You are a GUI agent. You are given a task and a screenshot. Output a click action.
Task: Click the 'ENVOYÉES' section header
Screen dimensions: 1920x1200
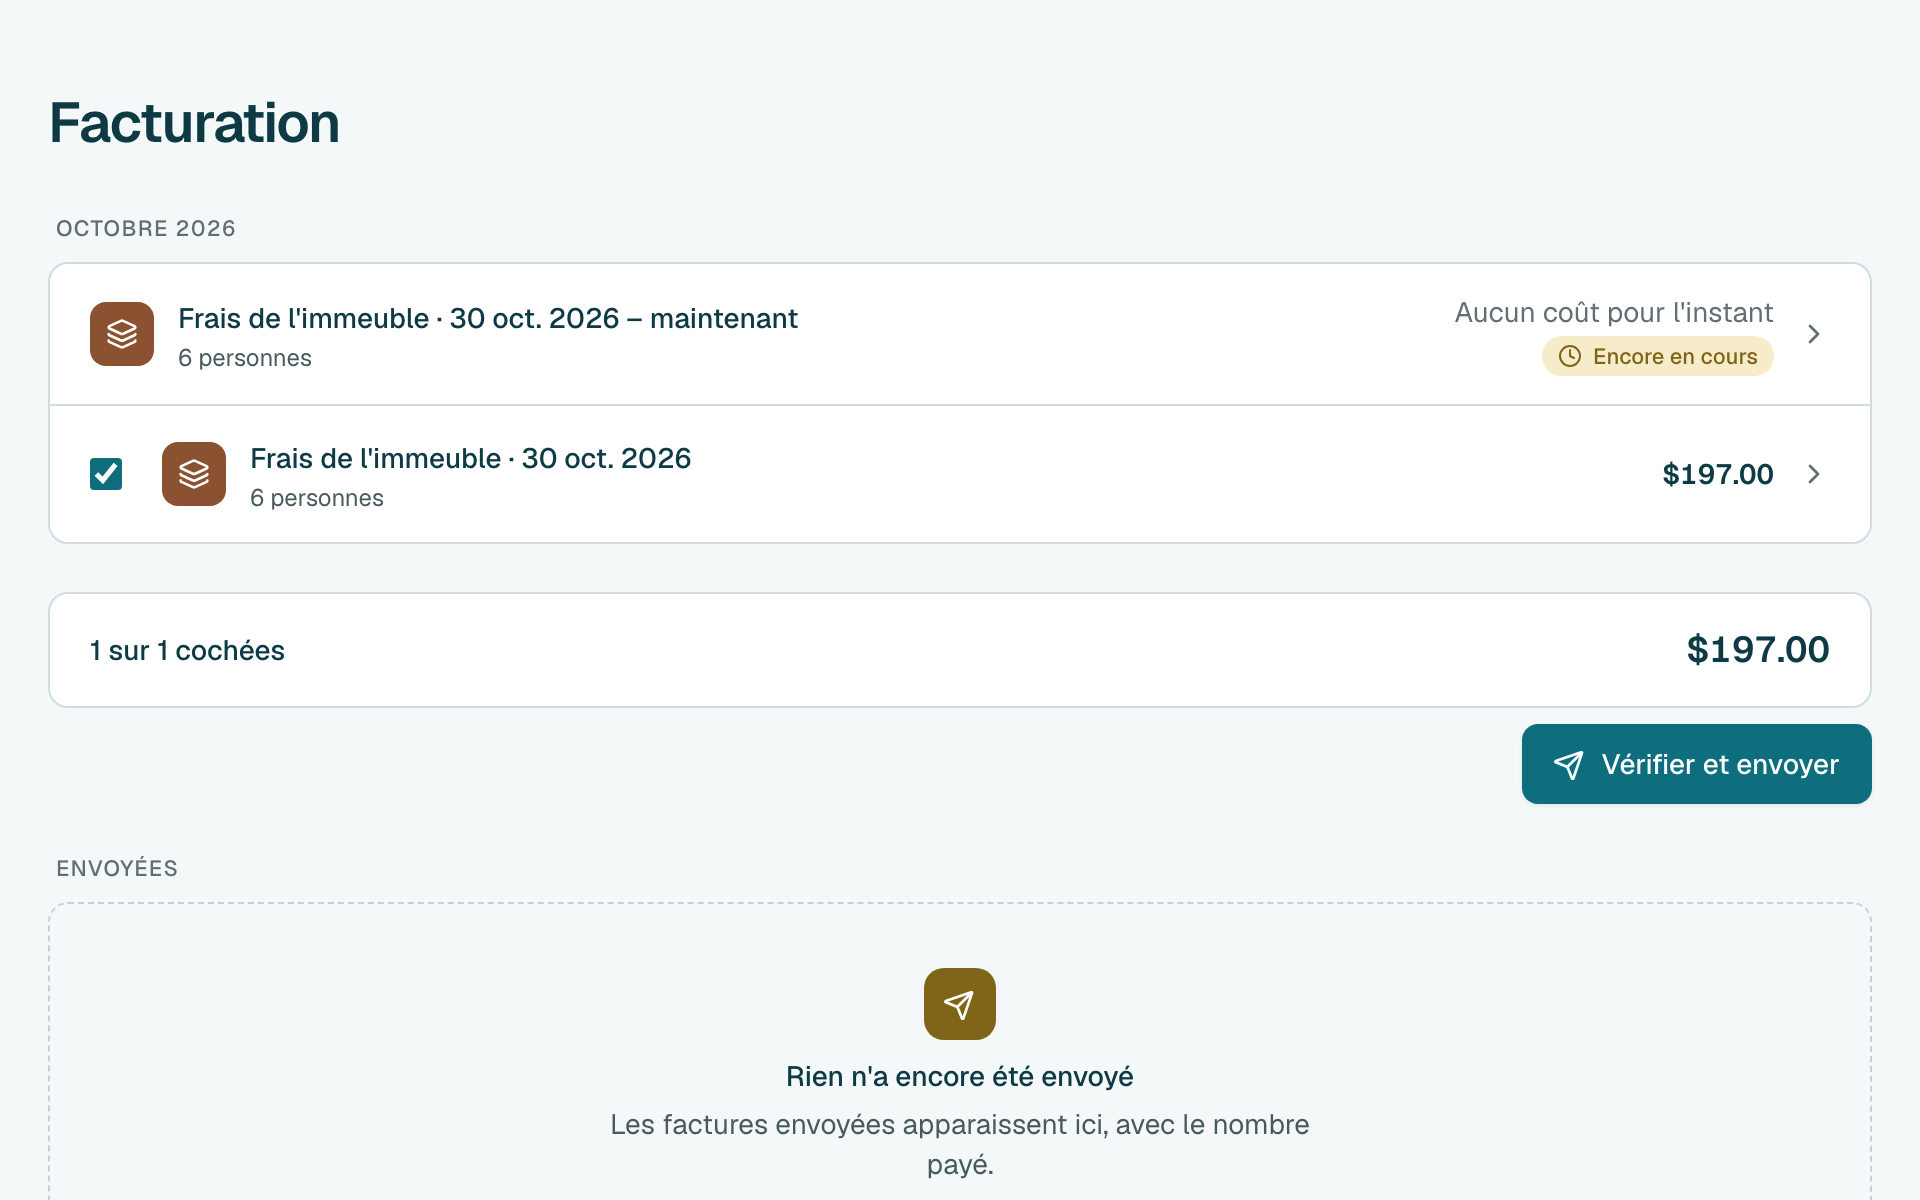point(117,869)
